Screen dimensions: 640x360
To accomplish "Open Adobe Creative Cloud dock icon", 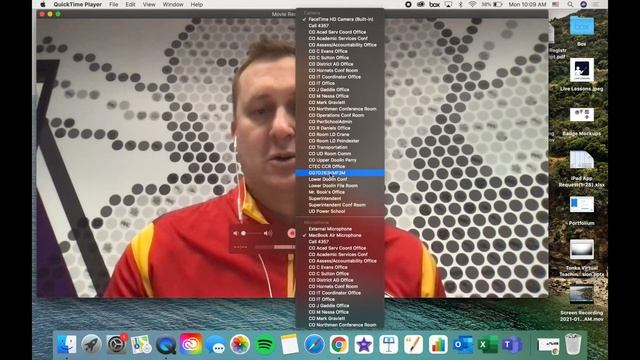I will 191,344.
